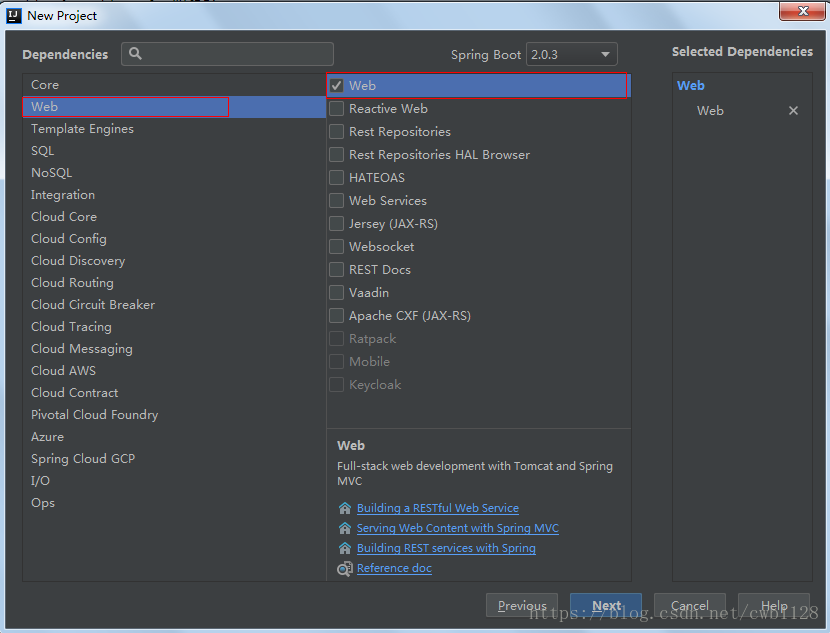Select the Spring Cloud GCP category
This screenshot has height=633, width=830.
coord(174,459)
